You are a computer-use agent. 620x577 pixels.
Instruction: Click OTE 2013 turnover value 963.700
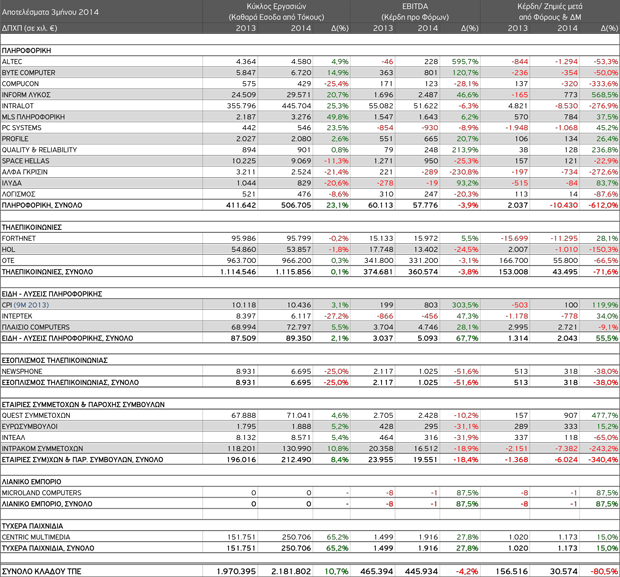click(241, 261)
